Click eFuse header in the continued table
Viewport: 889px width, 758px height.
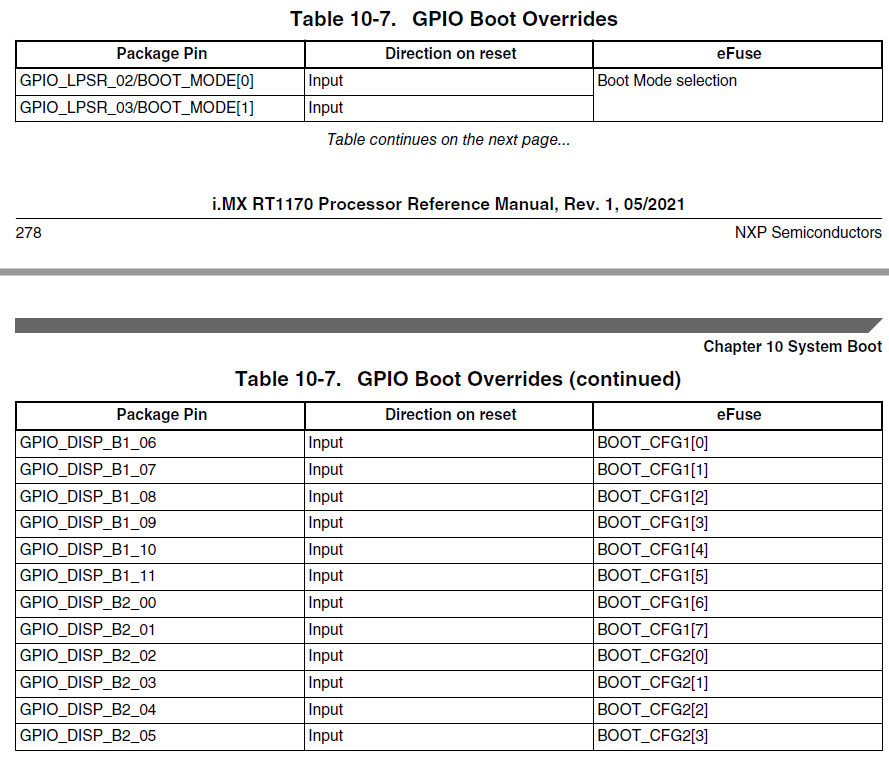pos(739,414)
